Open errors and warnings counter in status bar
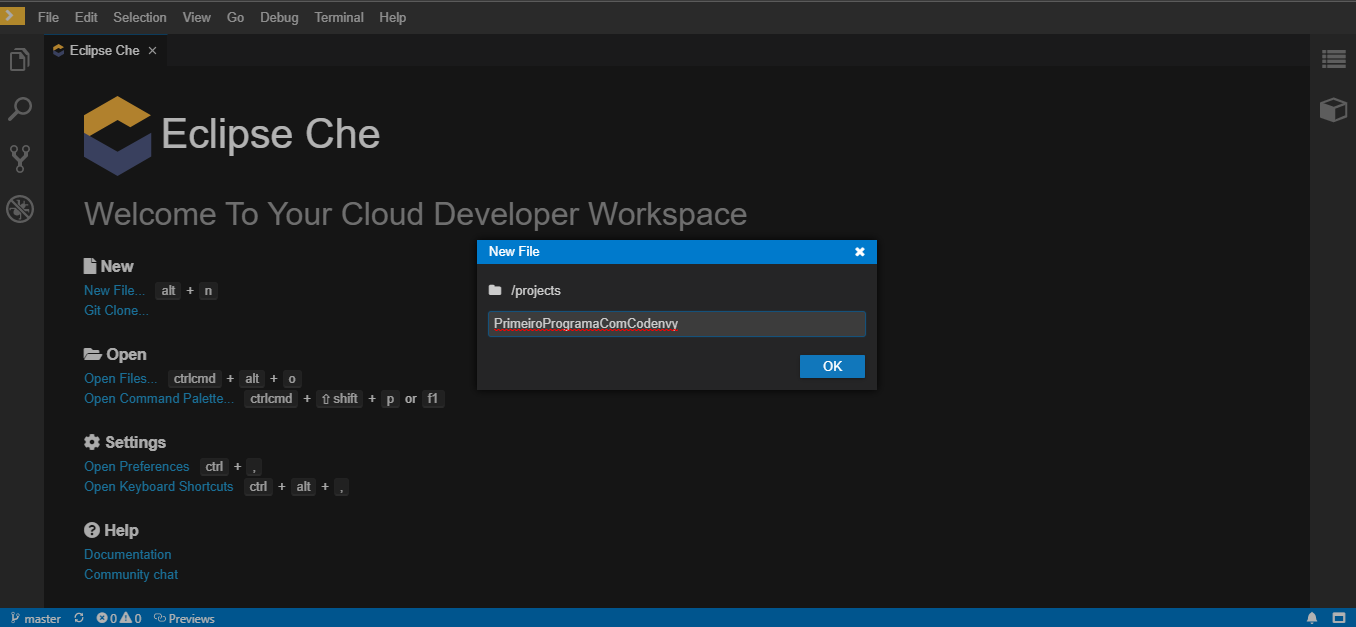Screen dimensions: 1356x627 pos(119,618)
